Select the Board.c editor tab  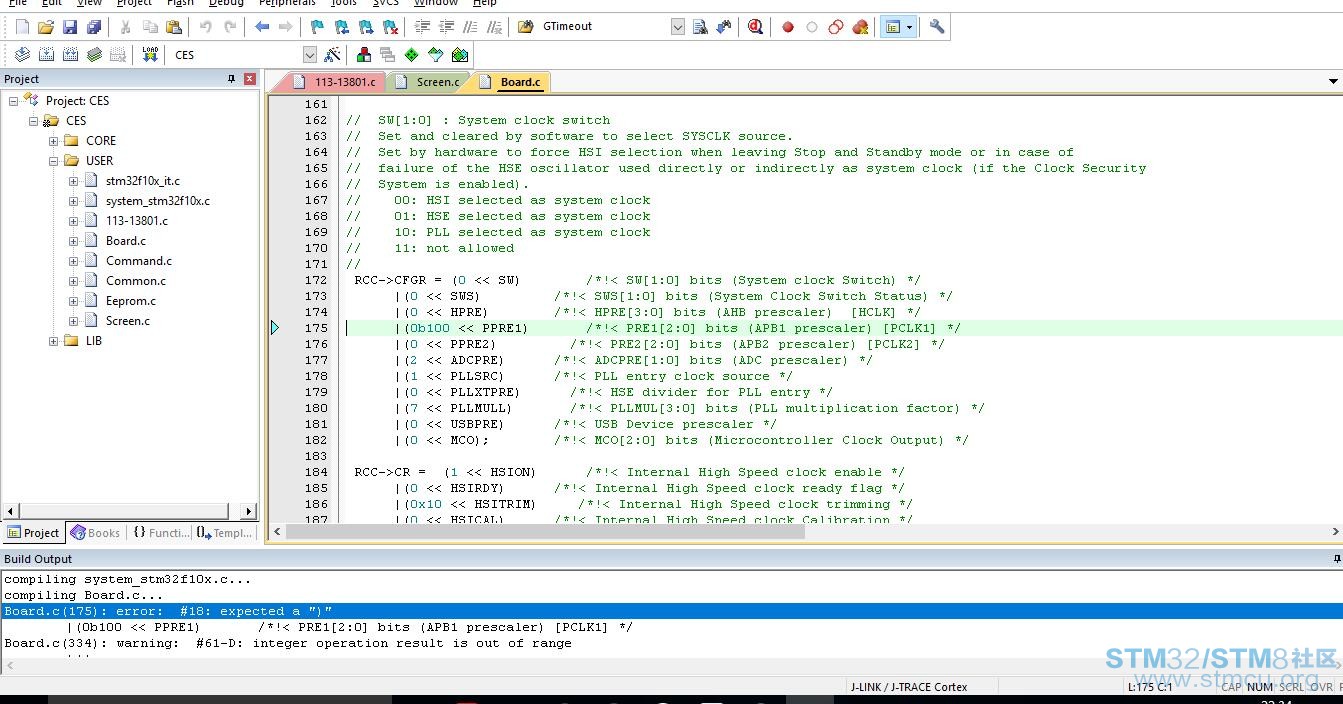coord(511,82)
